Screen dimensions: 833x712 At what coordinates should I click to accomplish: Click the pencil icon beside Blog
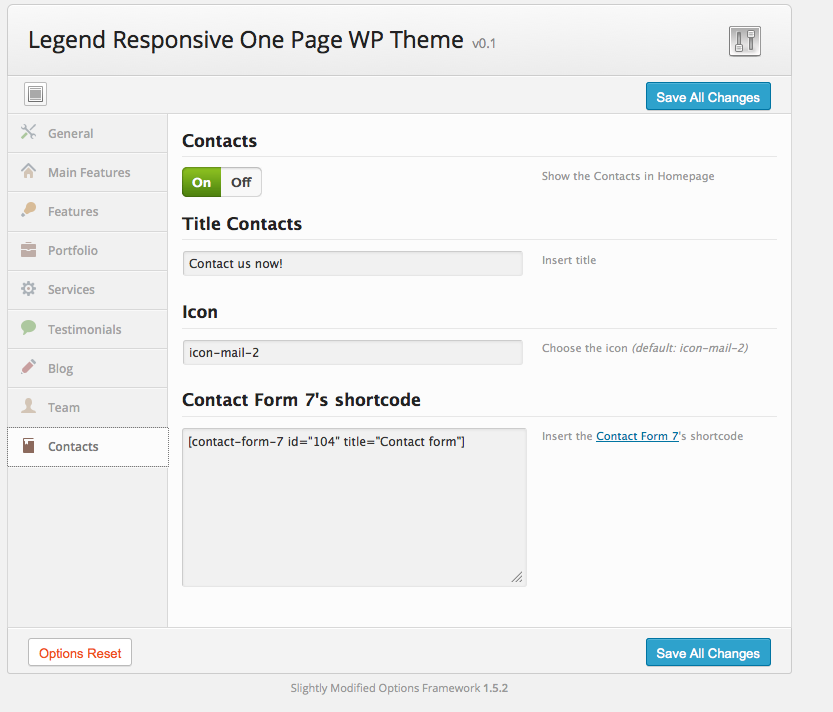click(28, 367)
